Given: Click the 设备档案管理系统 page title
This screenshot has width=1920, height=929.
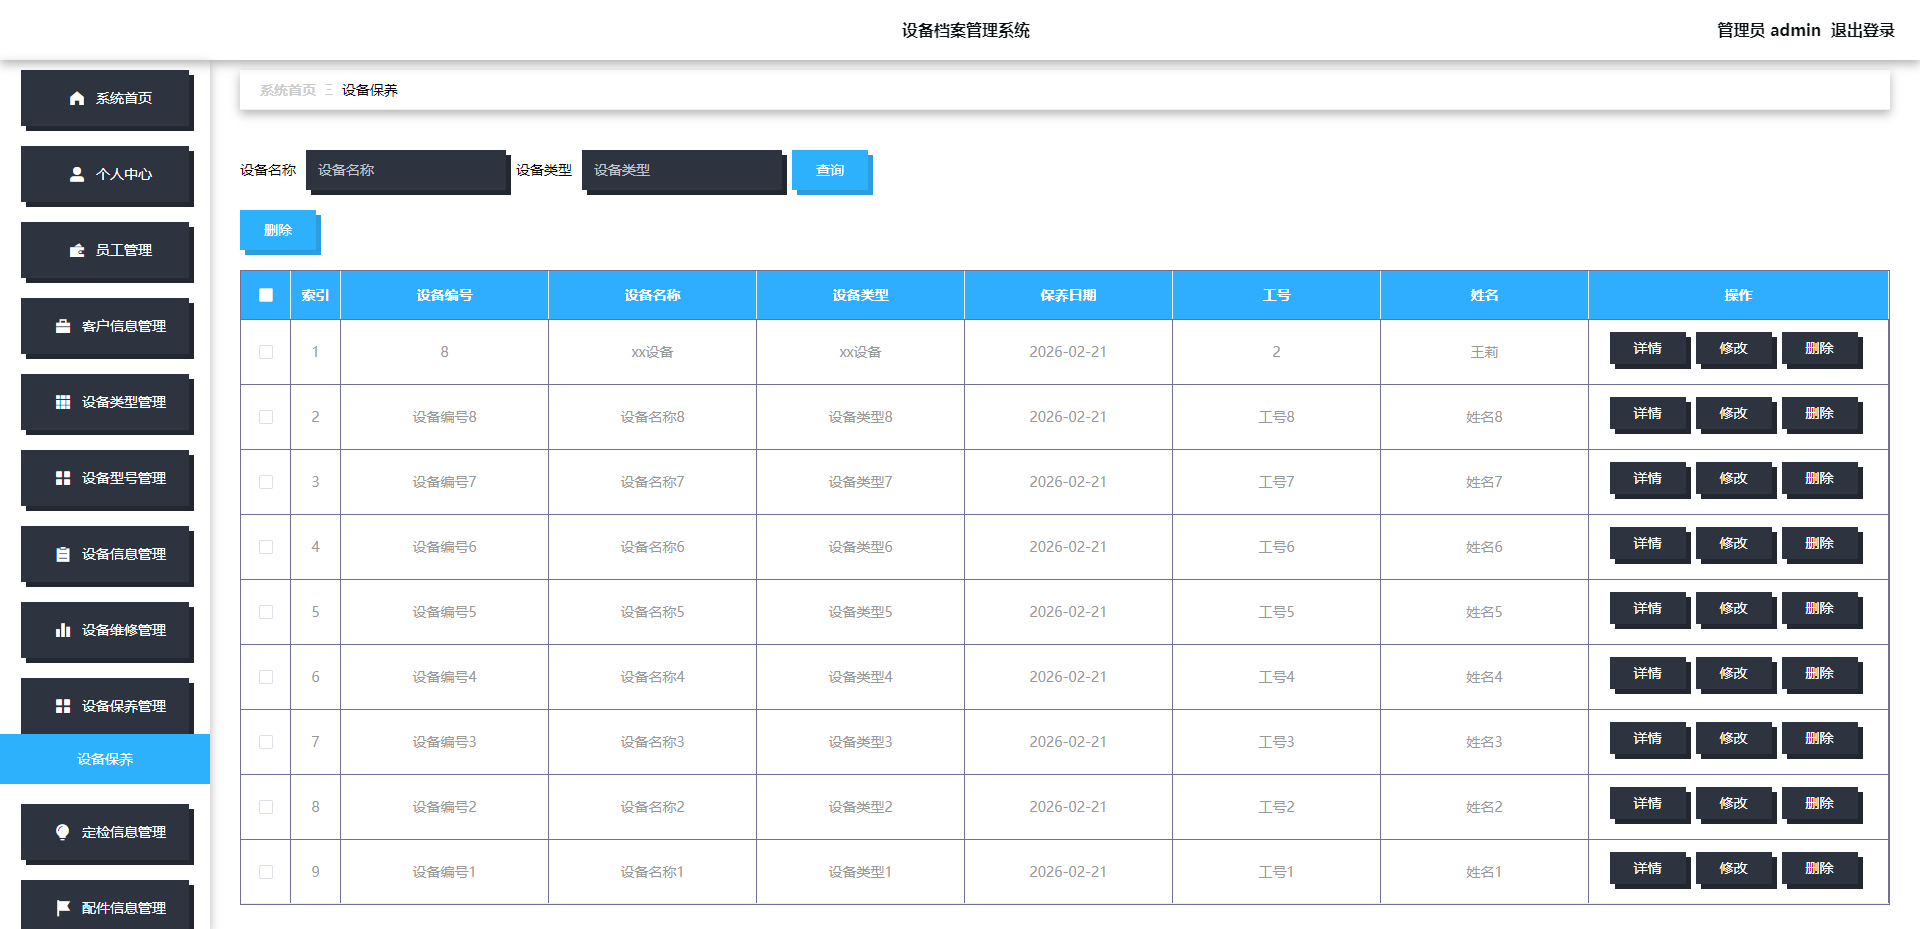Looking at the screenshot, I should coord(965,30).
